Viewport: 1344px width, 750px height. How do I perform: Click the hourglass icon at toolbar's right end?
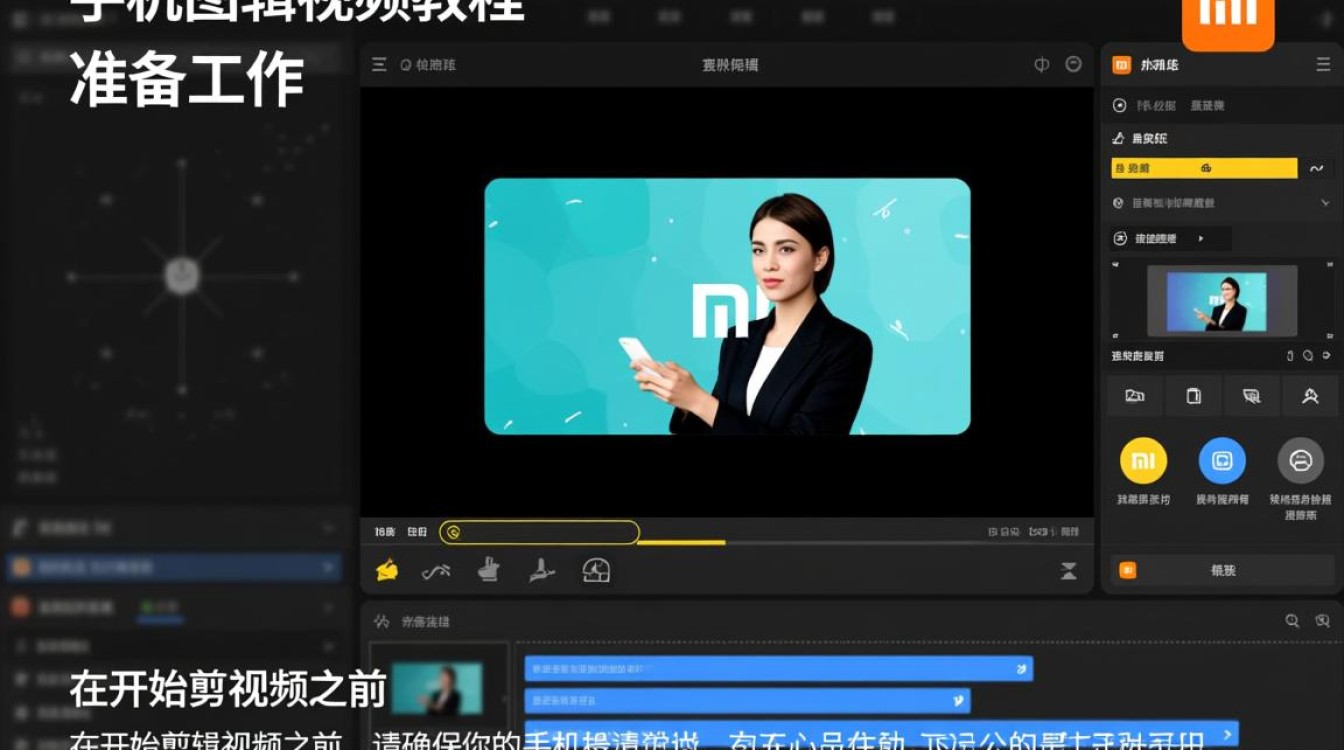(x=1069, y=571)
